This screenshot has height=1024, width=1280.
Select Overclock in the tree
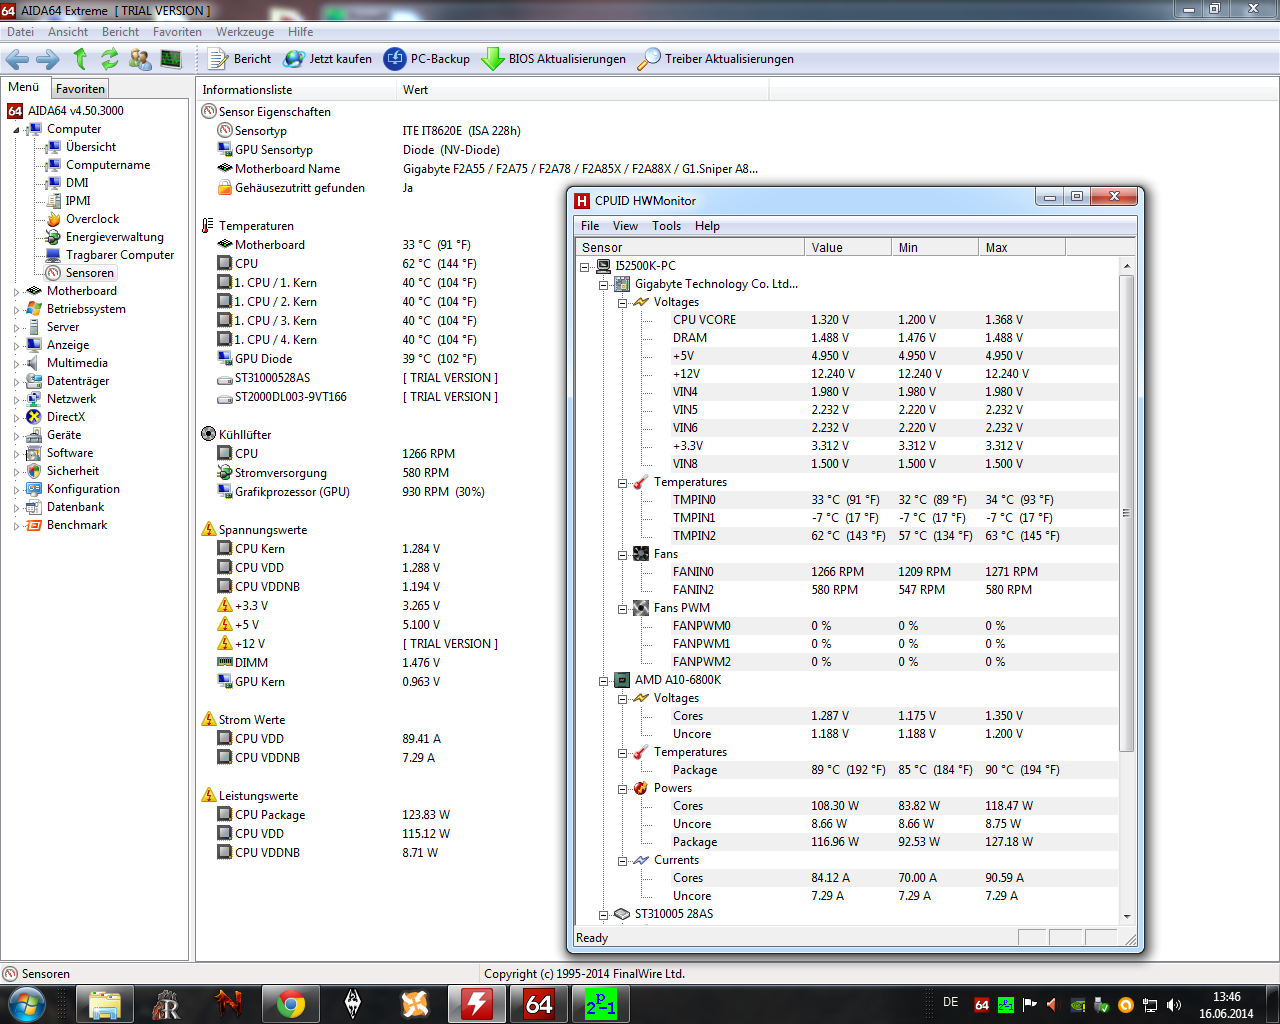[x=92, y=219]
